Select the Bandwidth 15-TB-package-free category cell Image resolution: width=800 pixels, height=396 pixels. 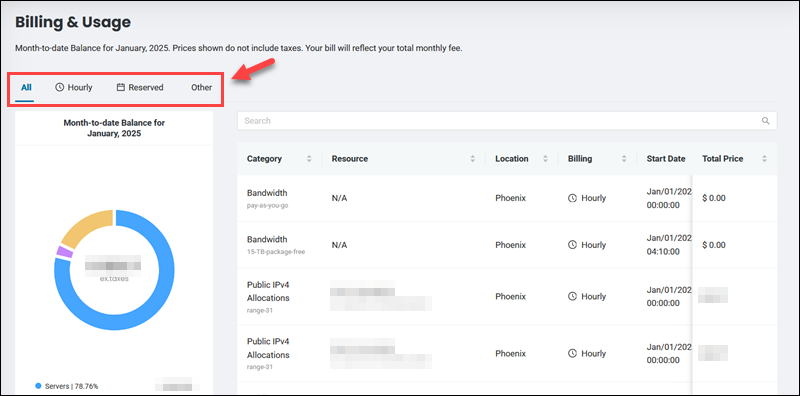(x=276, y=244)
